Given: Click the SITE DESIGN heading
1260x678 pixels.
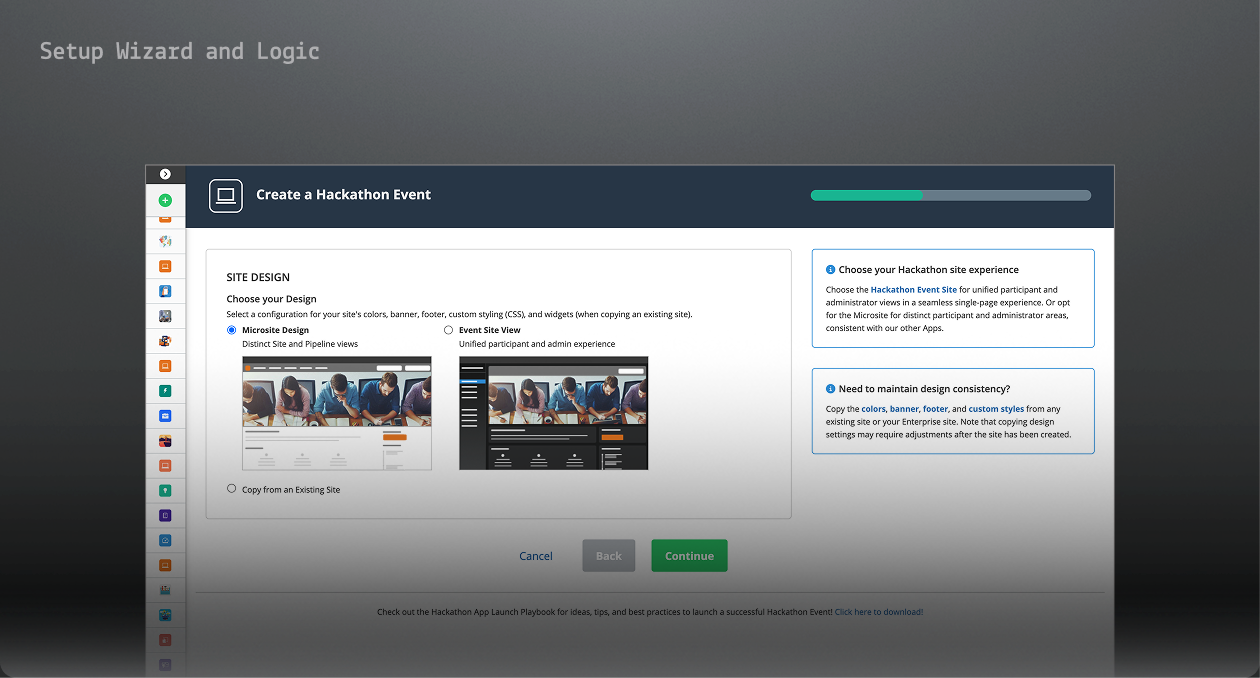Looking at the screenshot, I should [x=258, y=277].
